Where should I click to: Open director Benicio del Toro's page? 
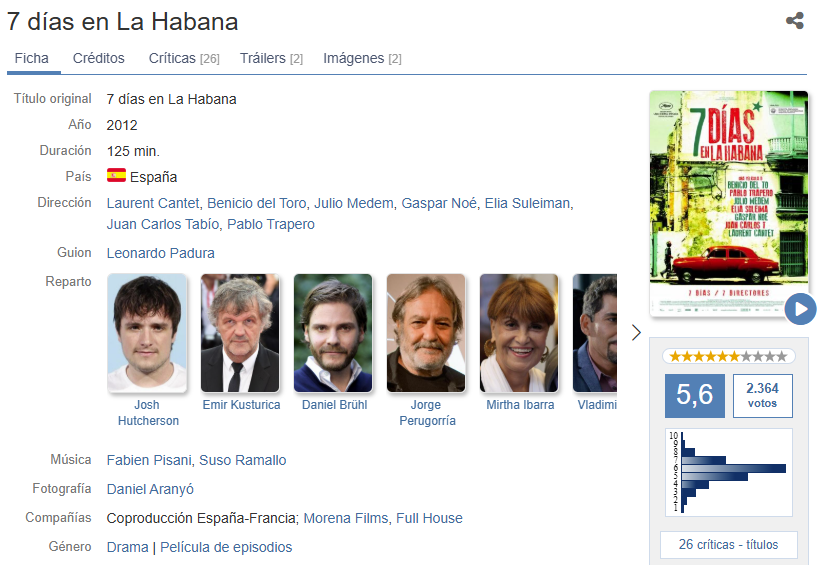coord(257,203)
